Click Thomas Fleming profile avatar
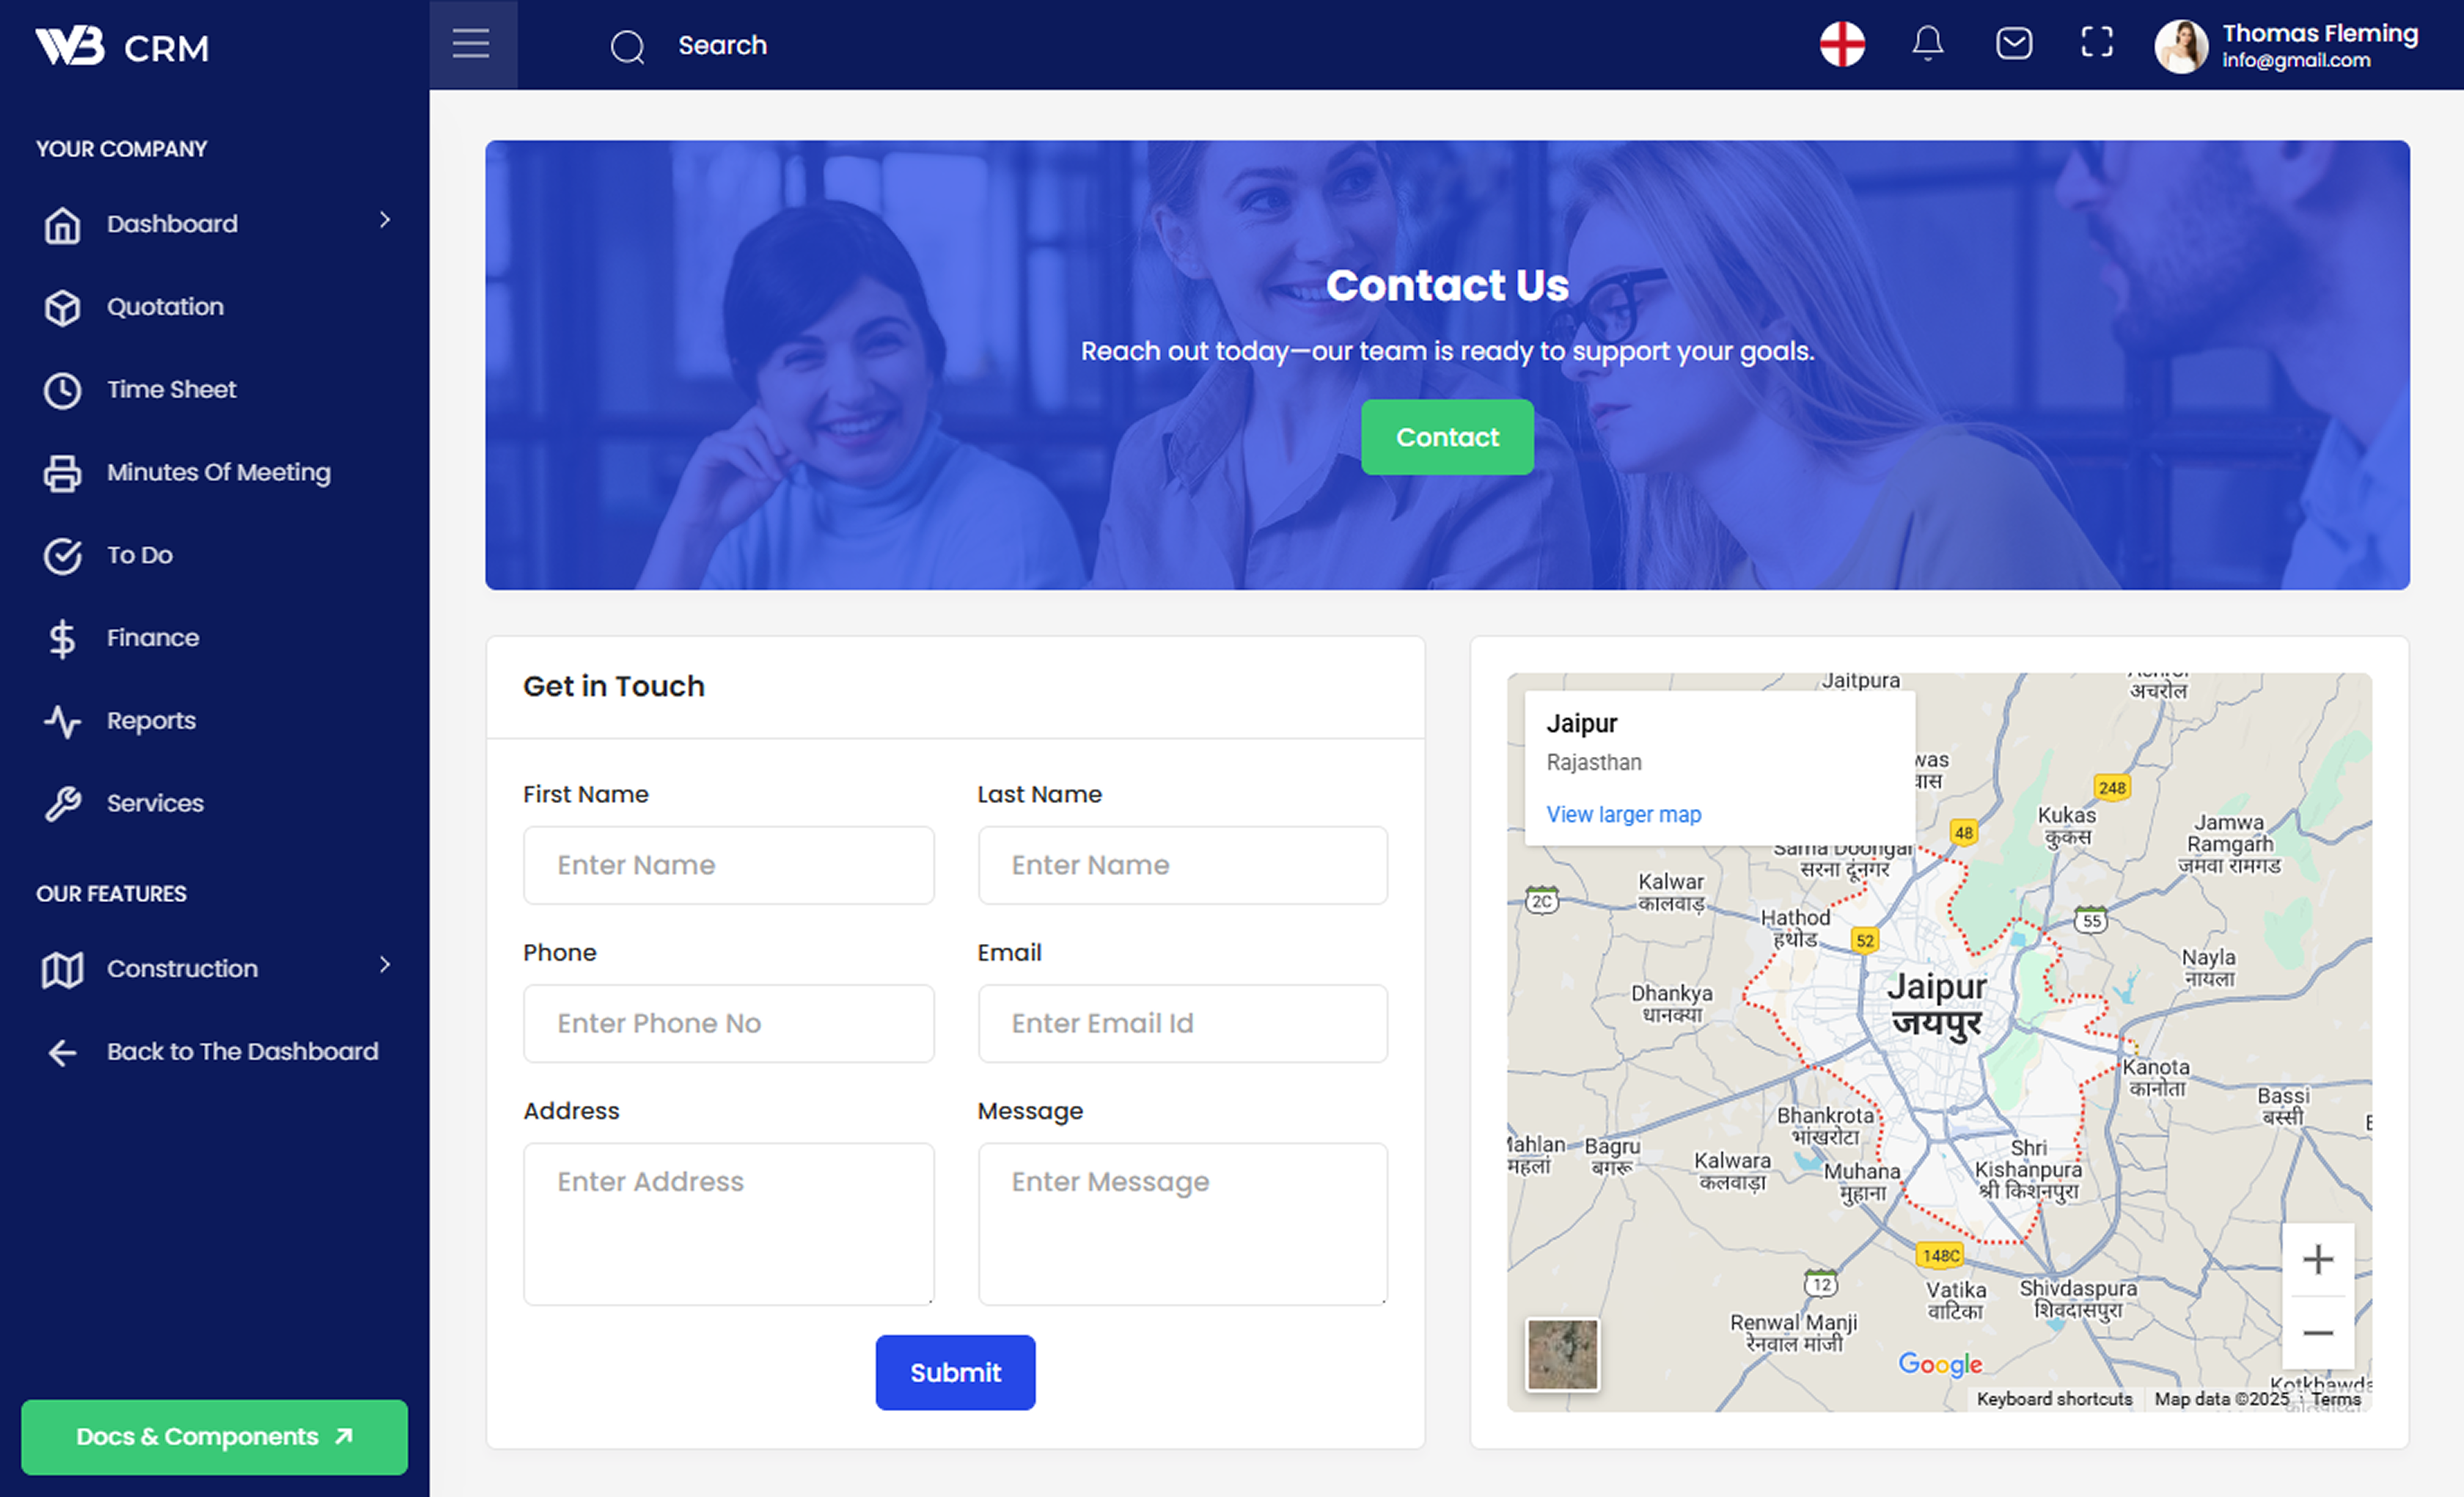 pos(2180,46)
